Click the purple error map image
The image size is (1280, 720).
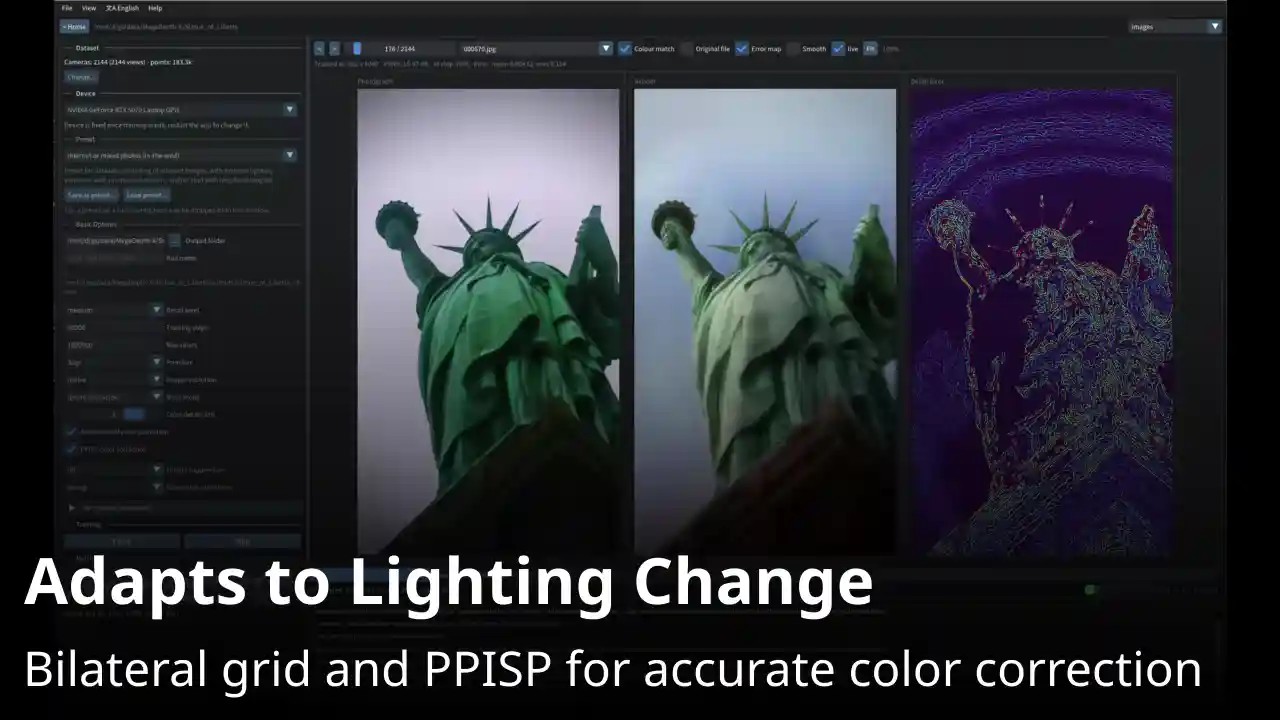tap(1041, 321)
